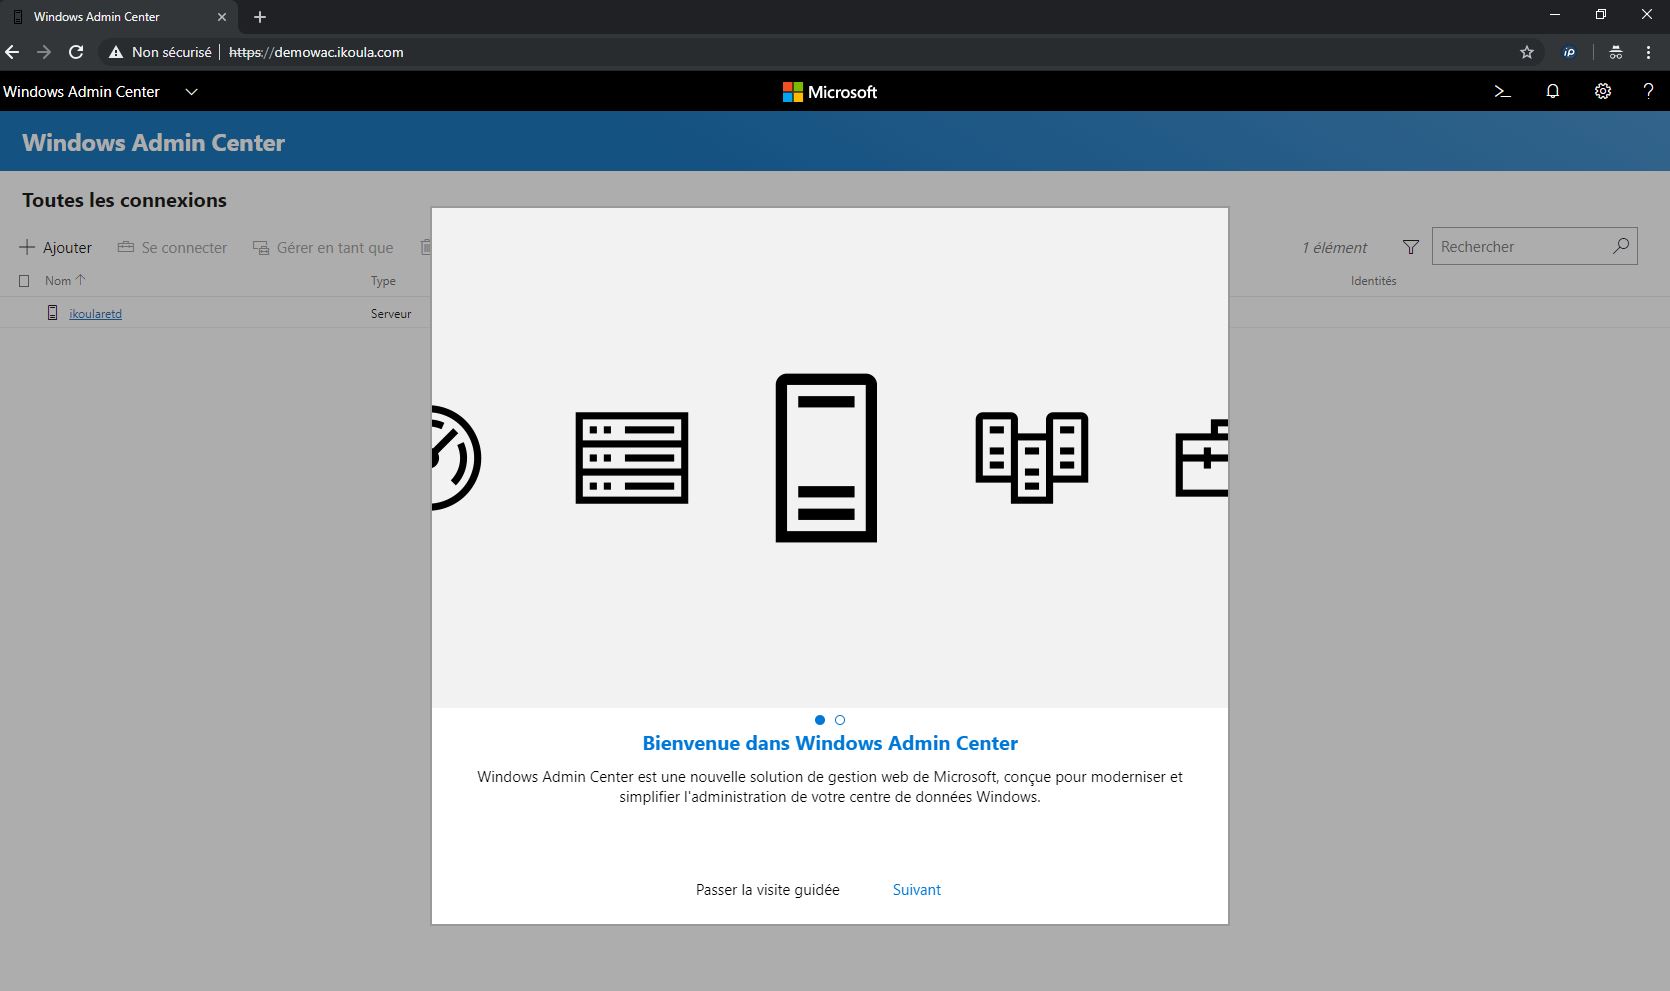
Task: Close the Windows Admin Center tab
Action: click(x=222, y=17)
